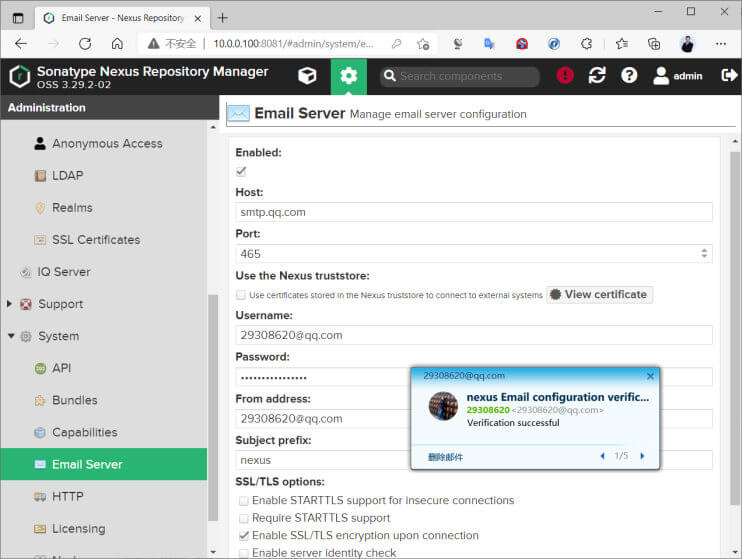The image size is (742, 559).
Task: Collapse the System tree node arrow
Action: (11, 336)
